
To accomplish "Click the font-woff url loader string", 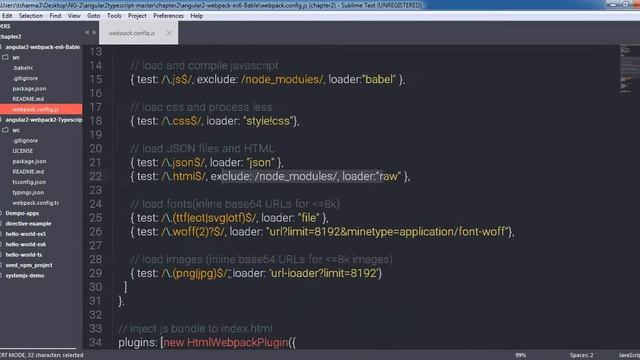I will pyautogui.click(x=387, y=232).
